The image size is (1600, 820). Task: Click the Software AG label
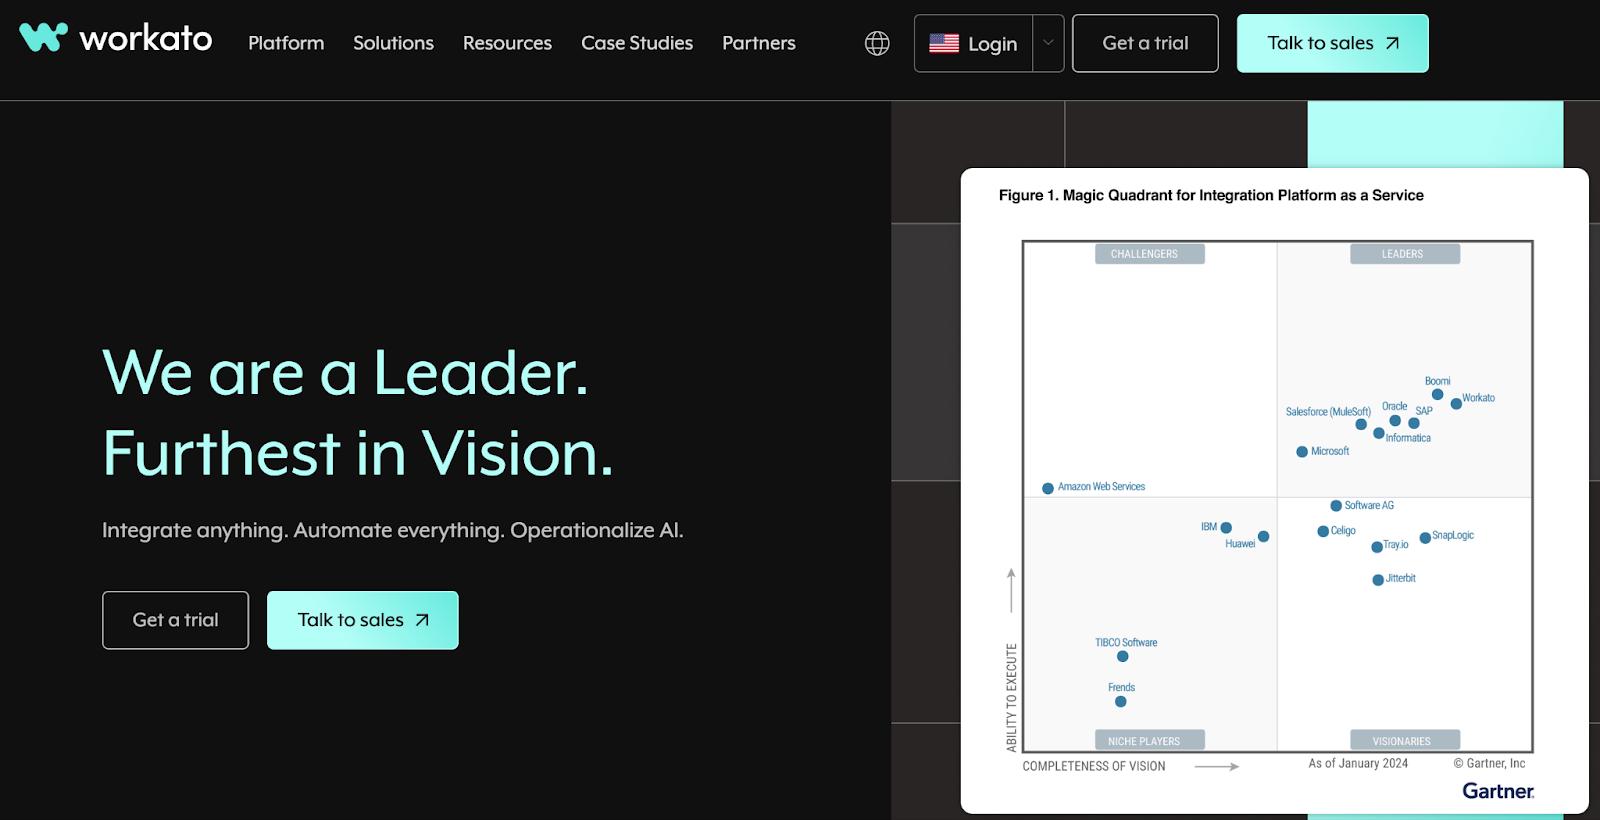(x=1369, y=505)
